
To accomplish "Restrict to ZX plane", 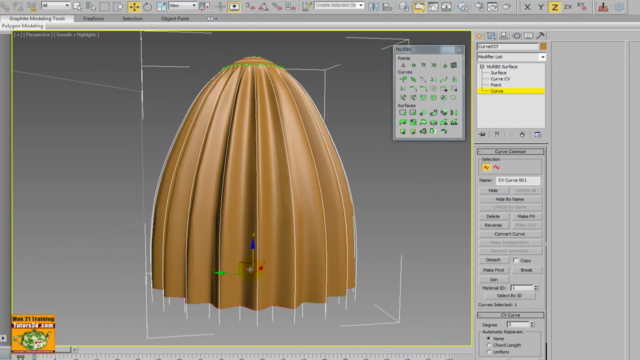I will point(568,7).
